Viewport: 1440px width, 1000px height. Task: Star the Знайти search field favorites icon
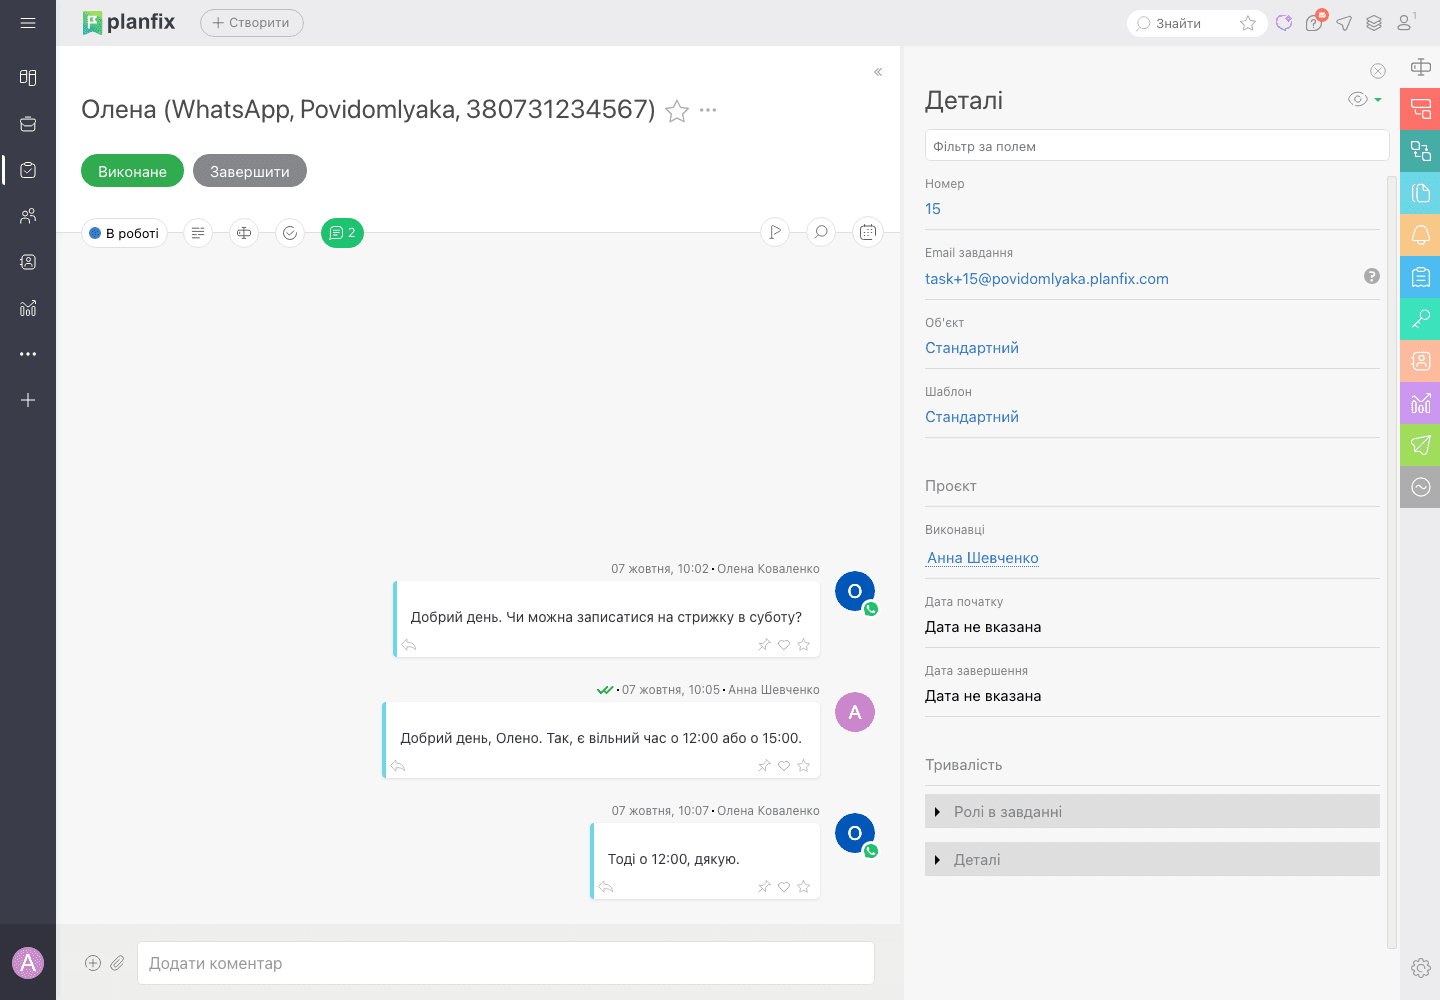(x=1248, y=23)
